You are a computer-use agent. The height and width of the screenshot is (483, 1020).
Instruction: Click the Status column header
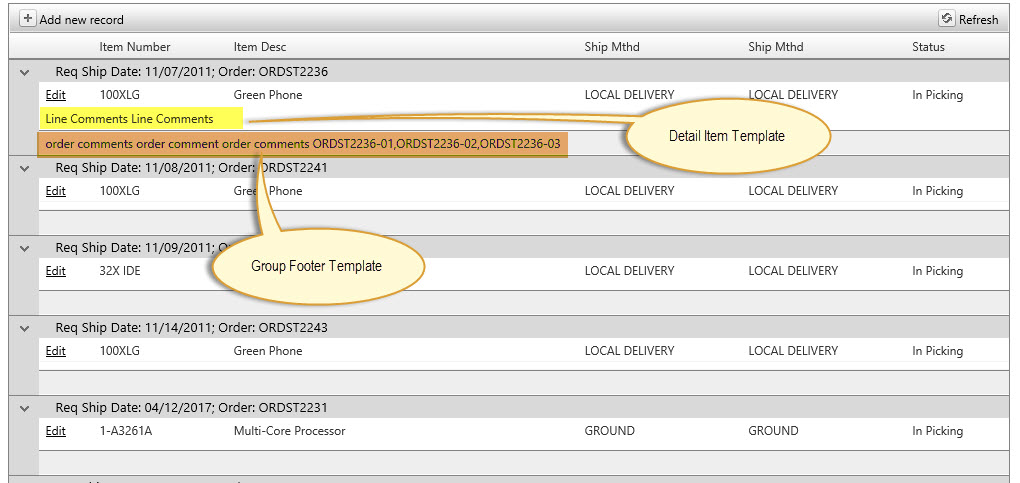click(x=928, y=47)
